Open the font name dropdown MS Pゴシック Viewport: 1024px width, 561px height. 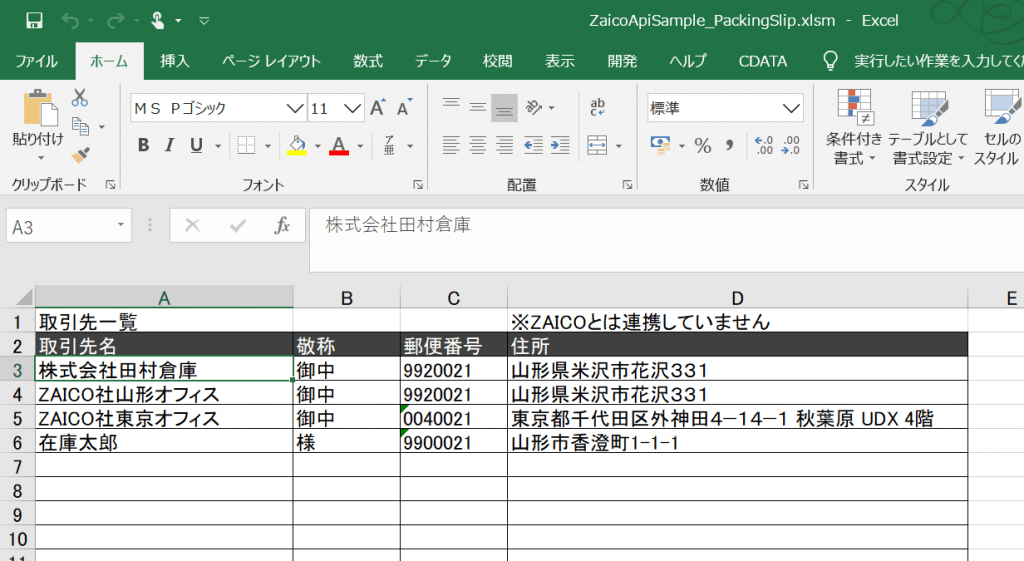point(295,108)
